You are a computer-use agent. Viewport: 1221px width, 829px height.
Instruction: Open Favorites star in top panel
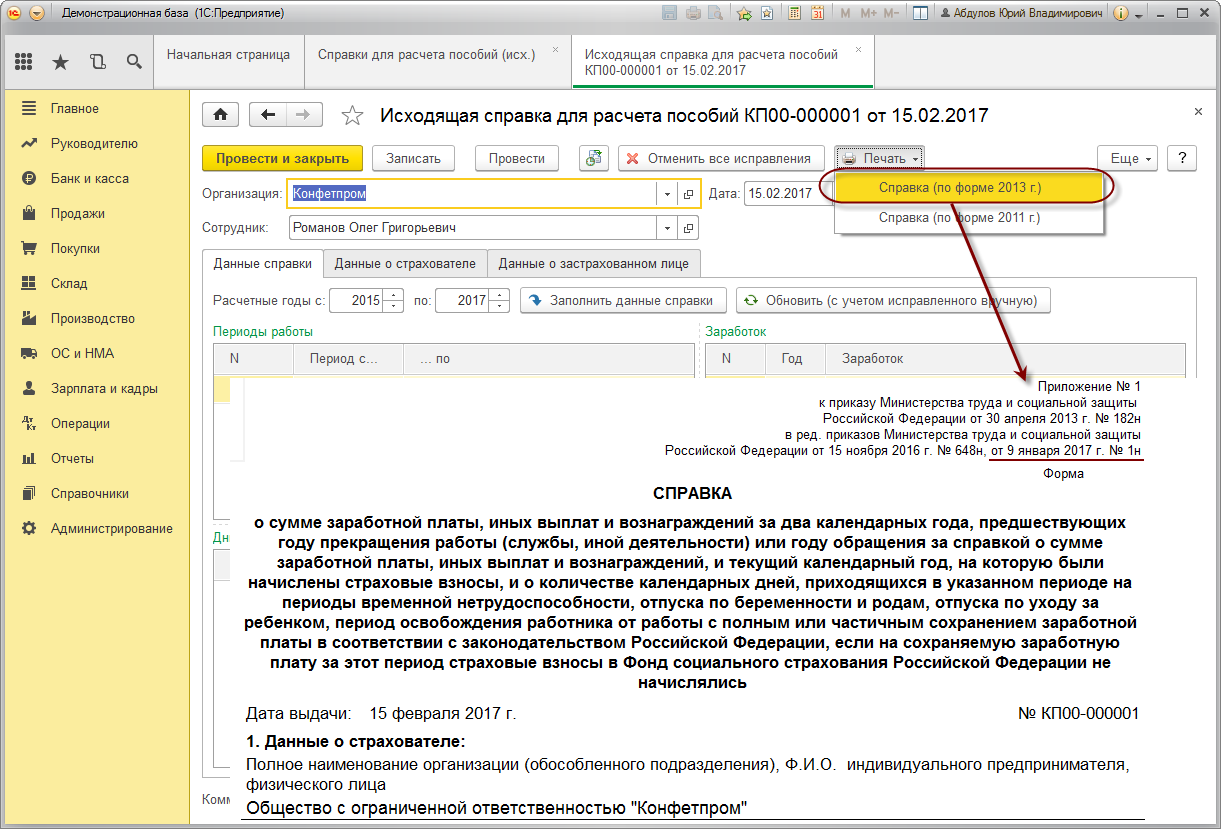[60, 62]
